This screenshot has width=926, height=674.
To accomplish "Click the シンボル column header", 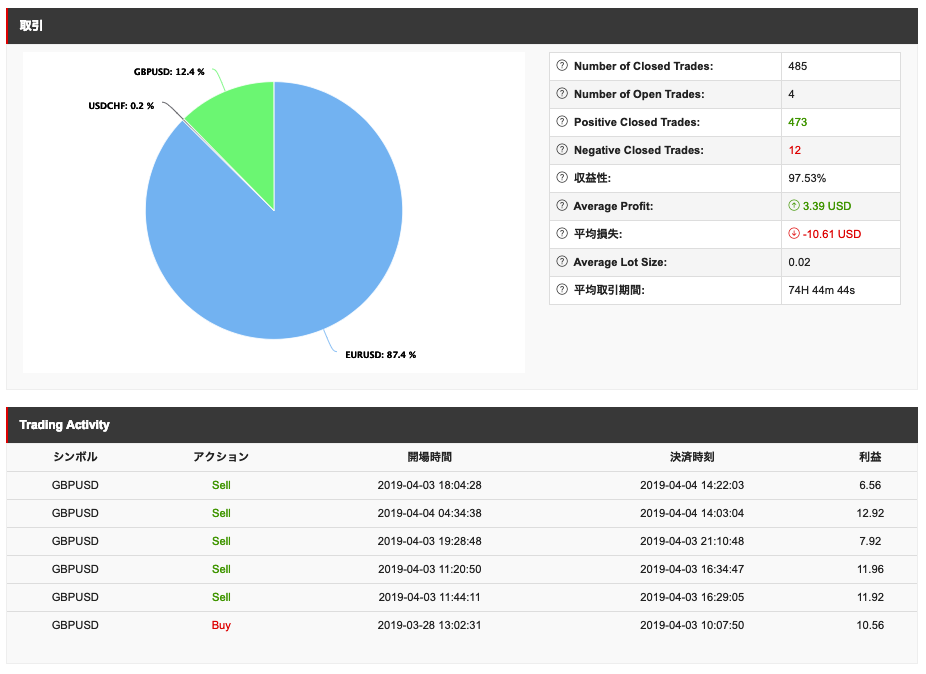I will [75, 457].
